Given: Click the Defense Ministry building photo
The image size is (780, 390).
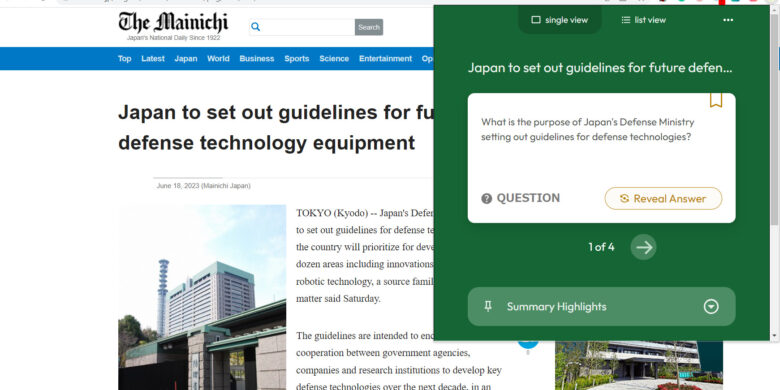Looking at the screenshot, I should 202,297.
